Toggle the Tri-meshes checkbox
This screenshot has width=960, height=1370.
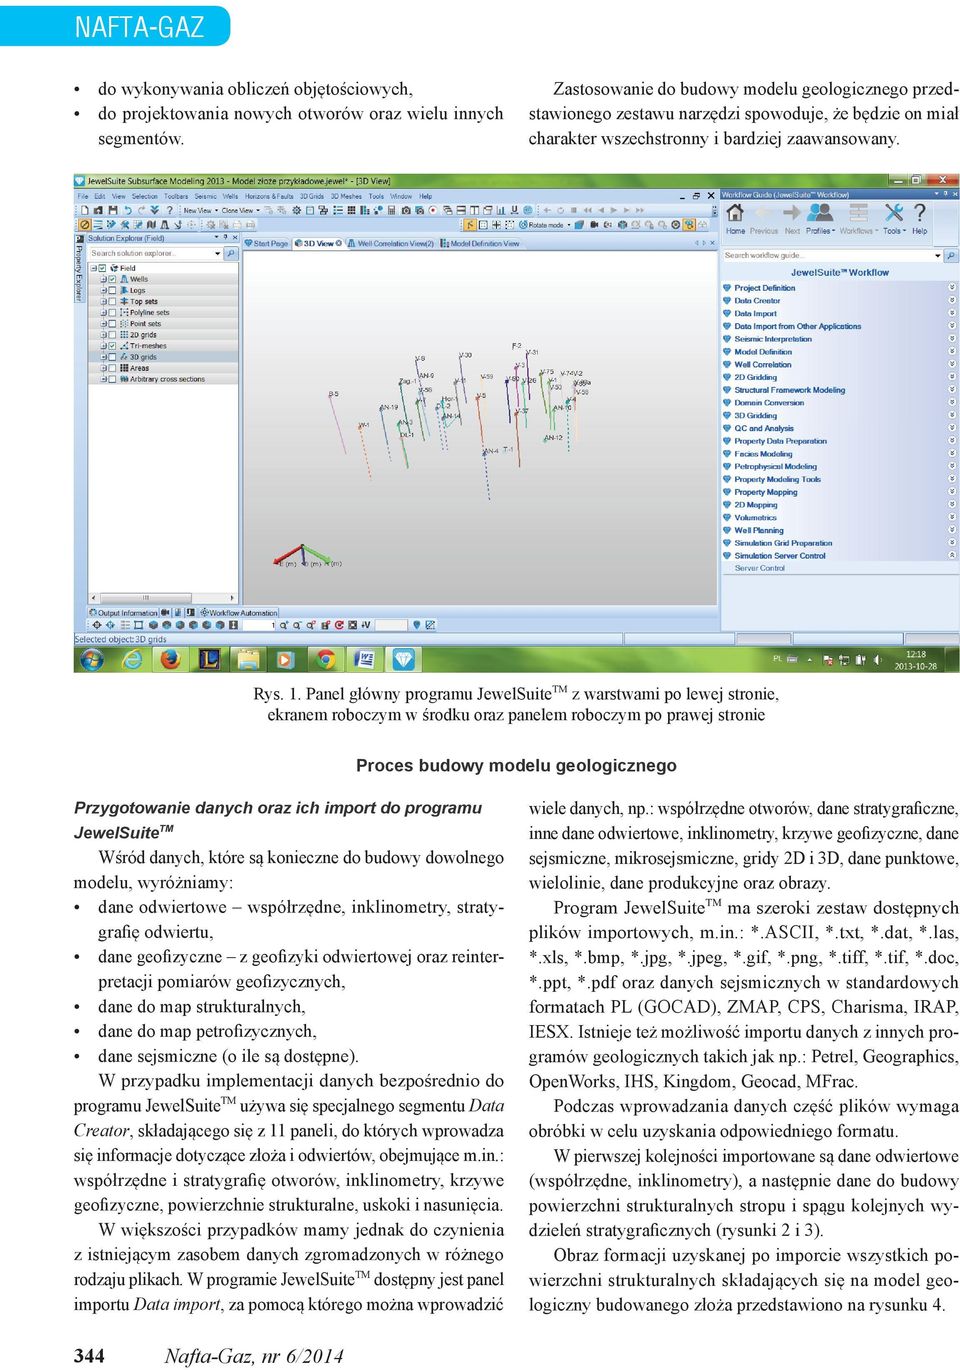point(112,346)
